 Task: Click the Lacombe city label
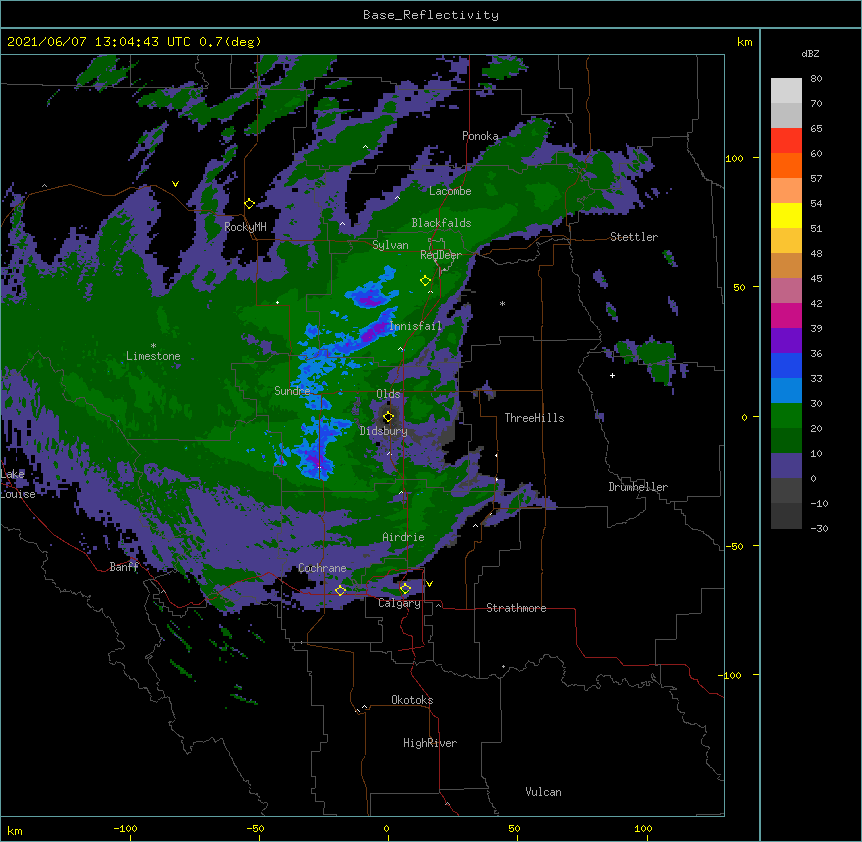(450, 191)
